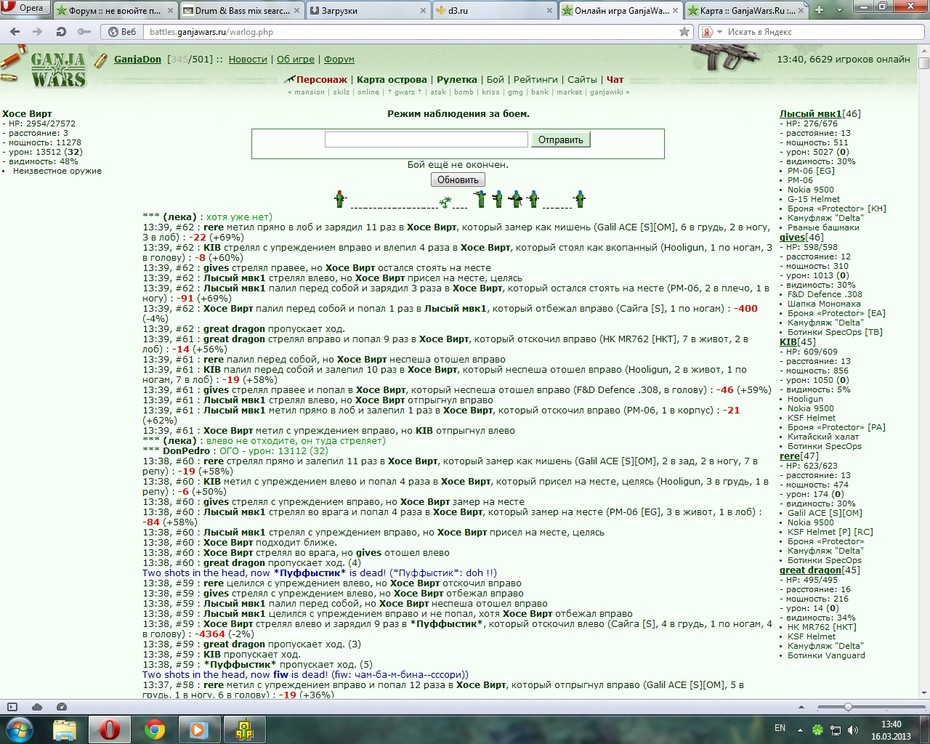Close the Форум tab
The width and height of the screenshot is (930, 744).
pos(170,11)
